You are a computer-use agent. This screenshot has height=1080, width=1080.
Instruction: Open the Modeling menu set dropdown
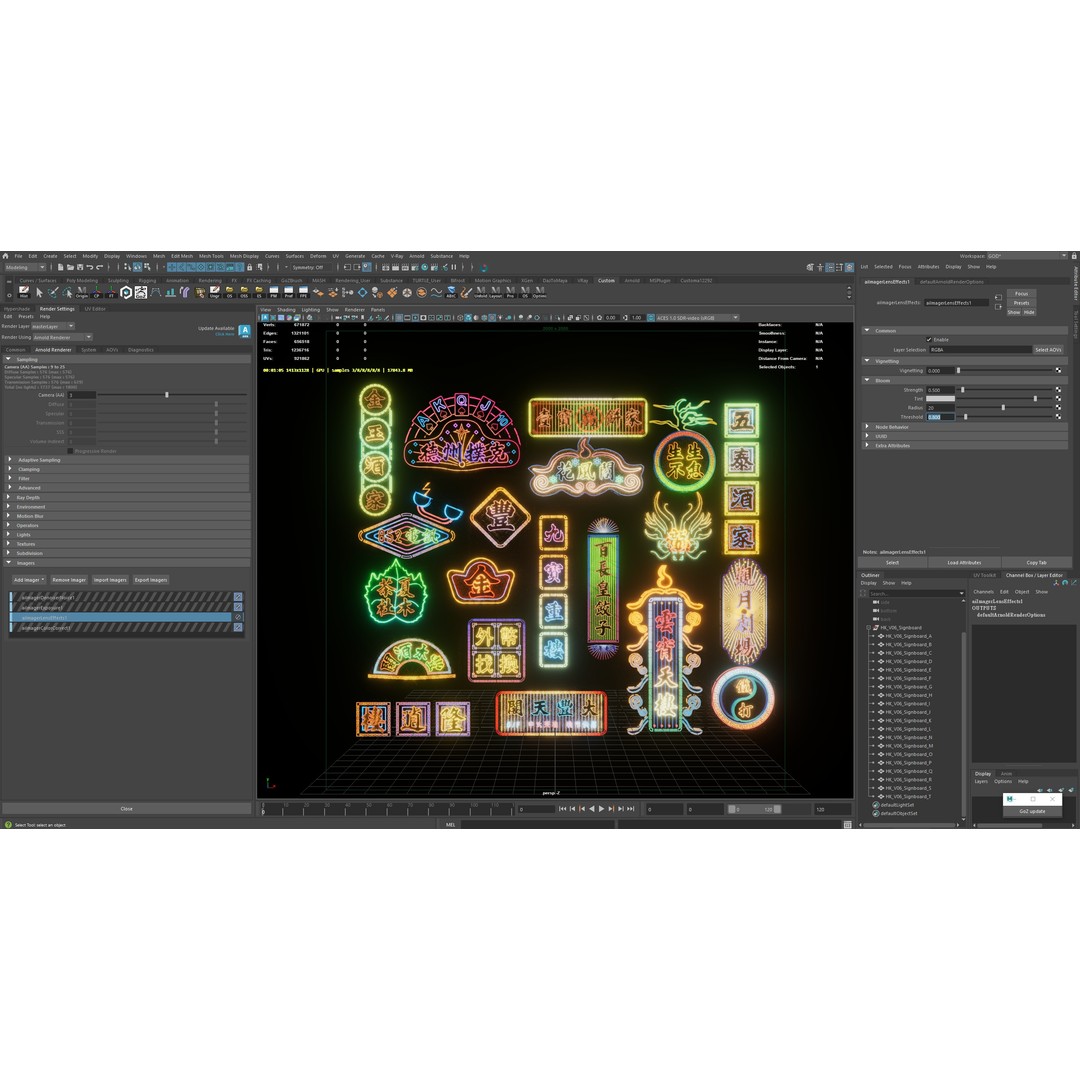pyautogui.click(x=25, y=267)
